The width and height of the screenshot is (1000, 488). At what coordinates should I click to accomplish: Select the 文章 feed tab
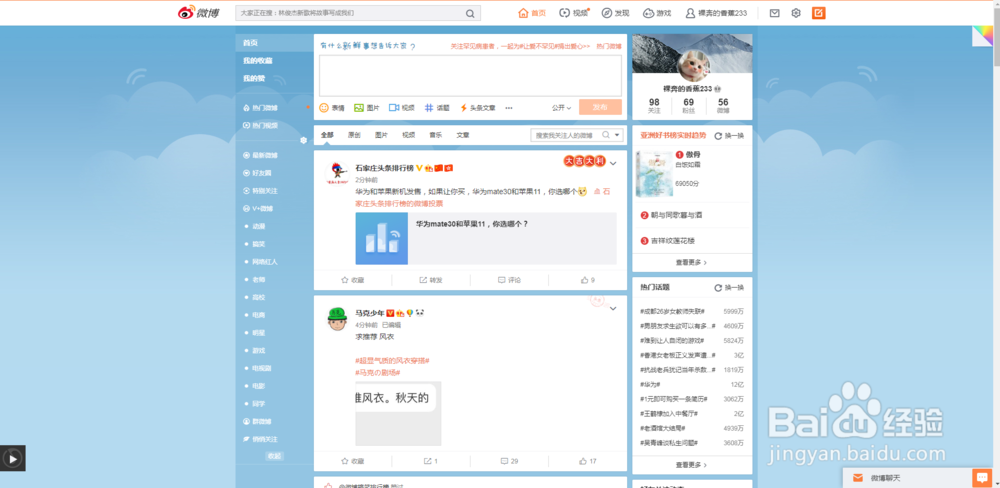tap(463, 135)
